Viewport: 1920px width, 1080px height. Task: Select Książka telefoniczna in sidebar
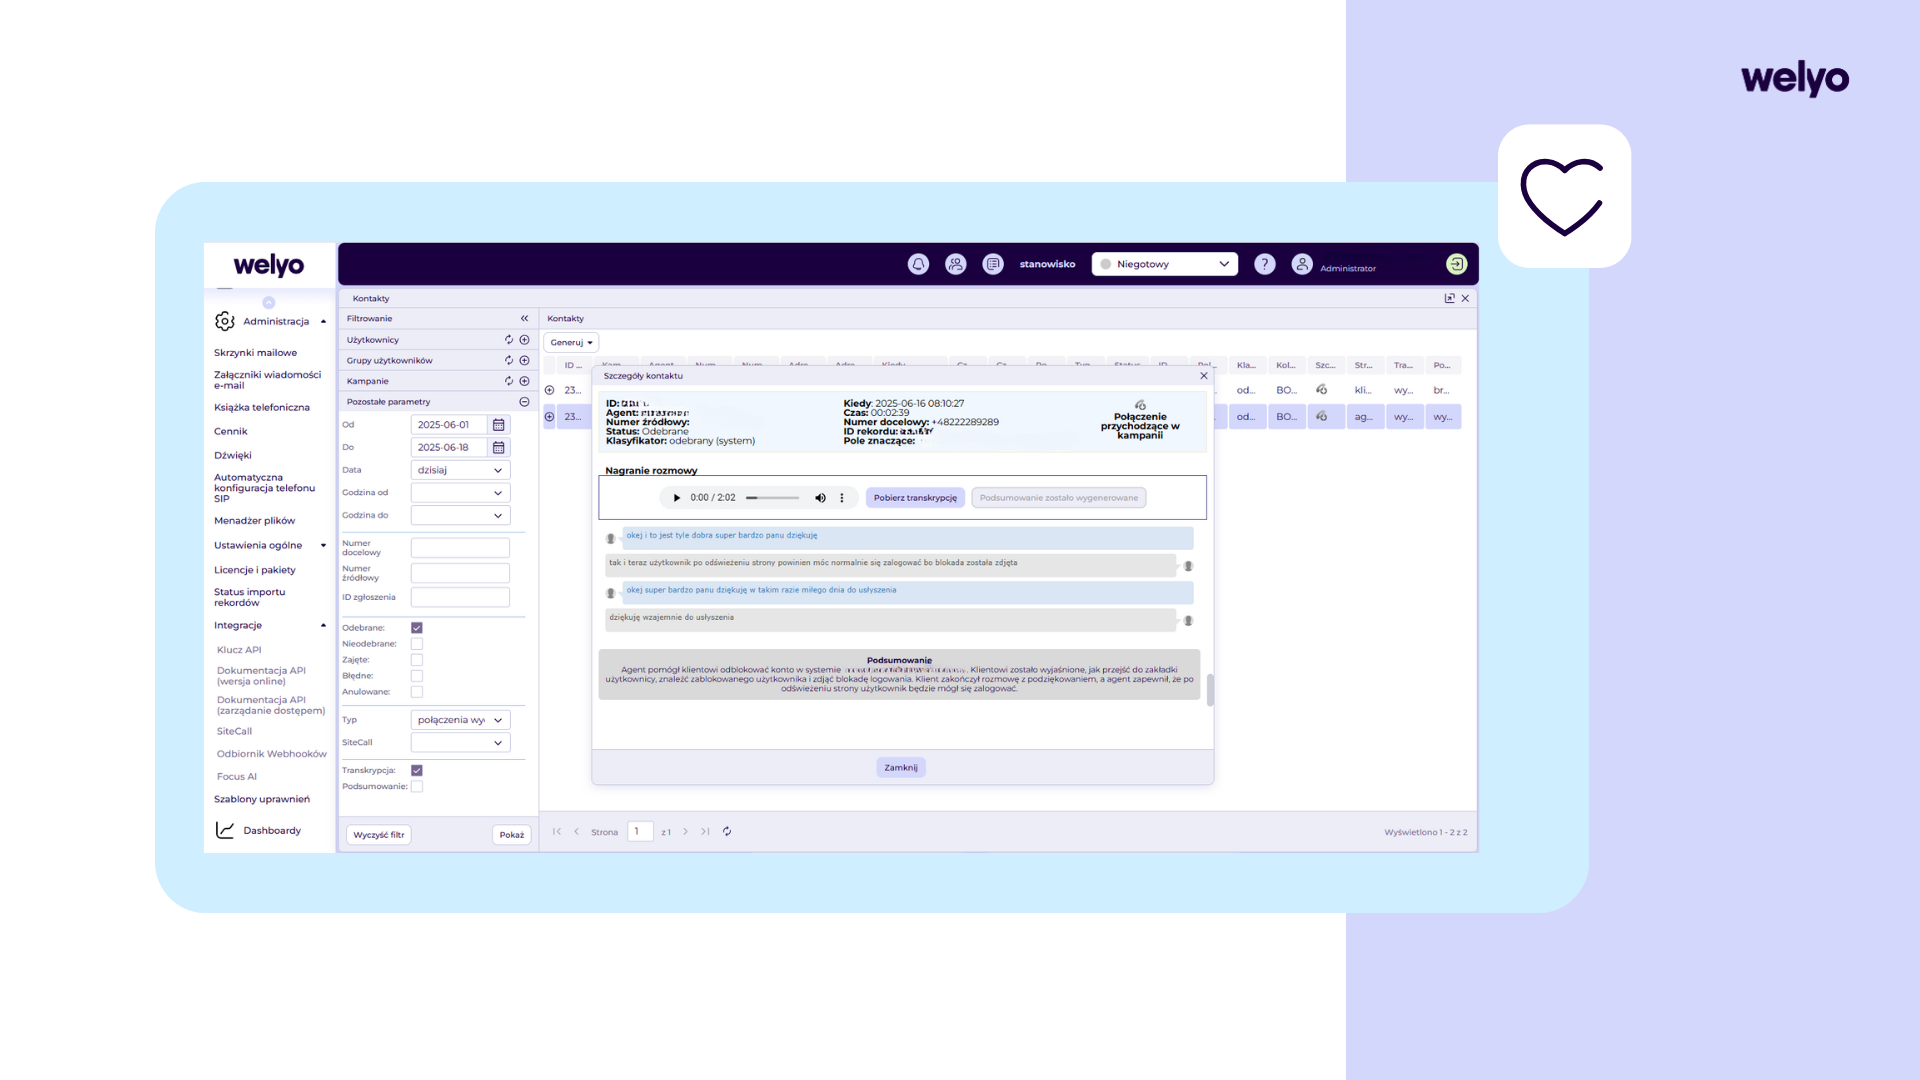[x=262, y=408]
